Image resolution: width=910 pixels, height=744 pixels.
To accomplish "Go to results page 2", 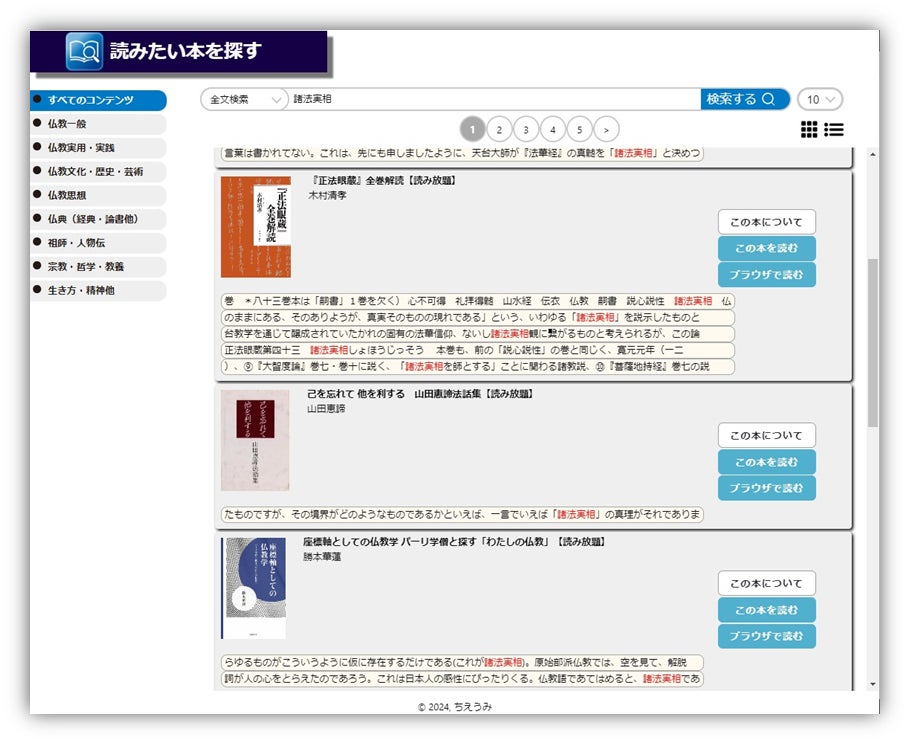I will (x=499, y=129).
